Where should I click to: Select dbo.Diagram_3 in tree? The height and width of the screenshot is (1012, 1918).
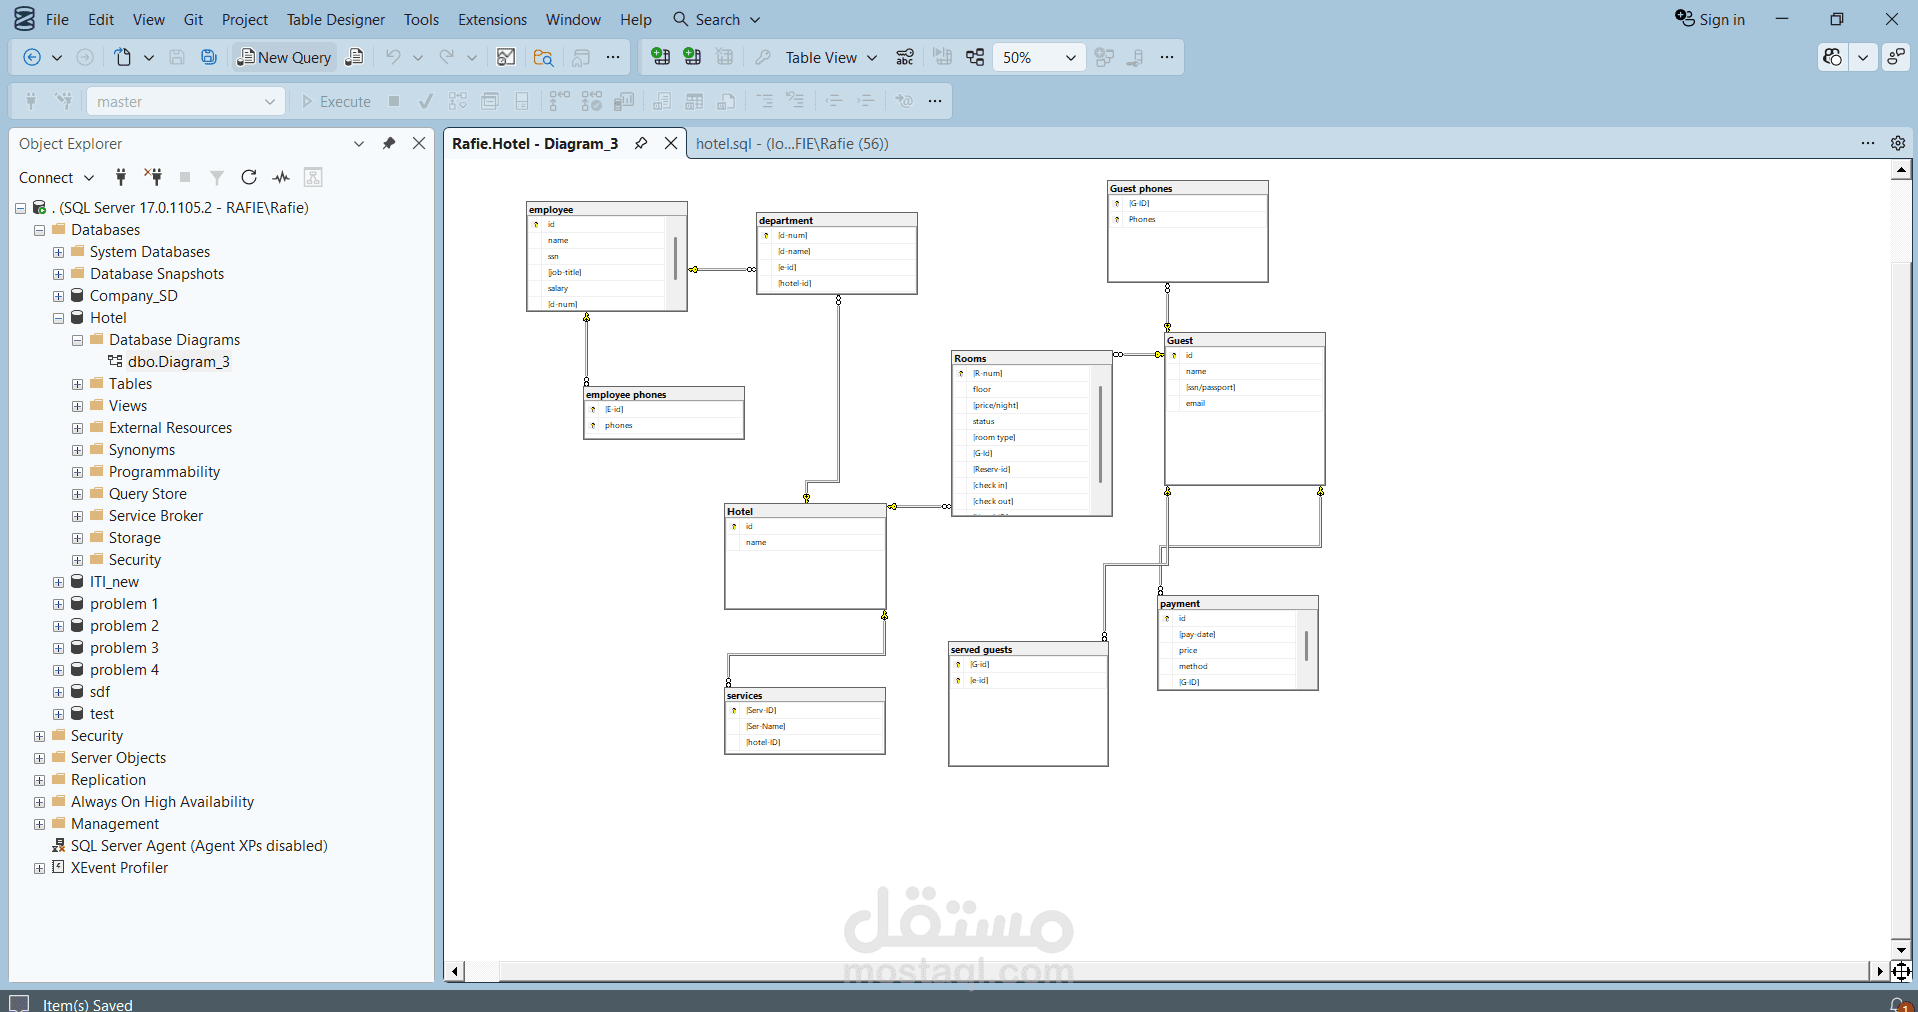pyautogui.click(x=178, y=362)
